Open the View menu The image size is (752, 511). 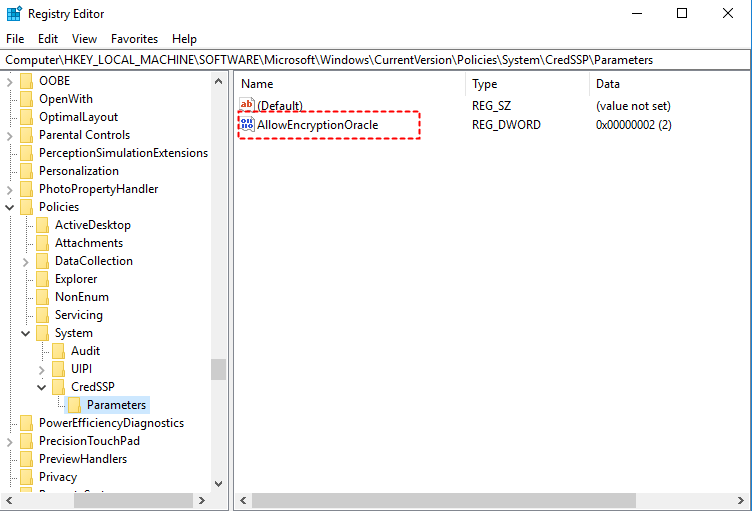pos(84,39)
